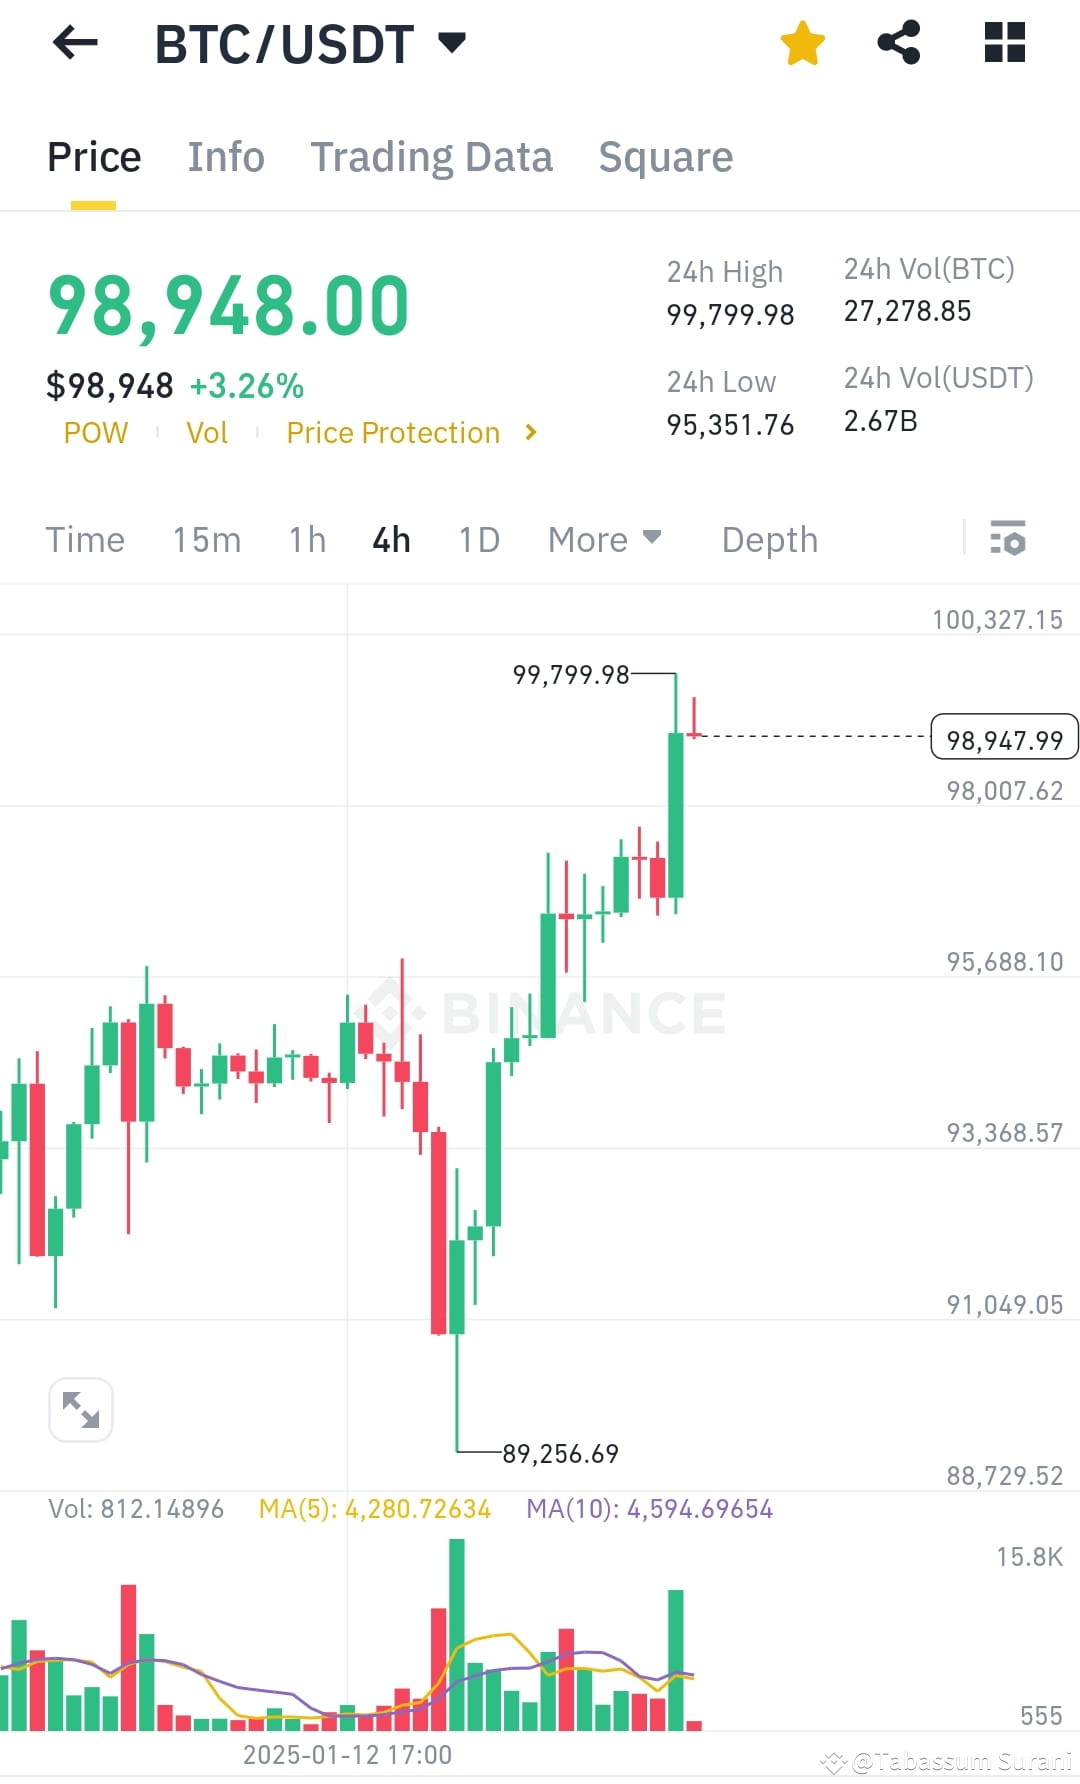This screenshot has width=1080, height=1784.
Task: Open Price Protection details
Action: (394, 432)
